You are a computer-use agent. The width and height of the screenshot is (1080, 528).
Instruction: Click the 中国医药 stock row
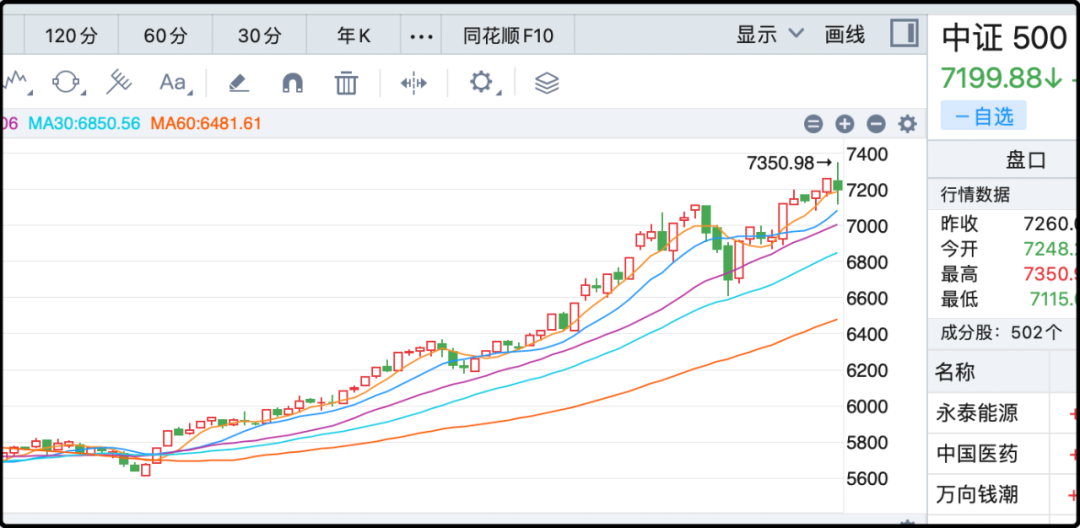pos(1004,454)
